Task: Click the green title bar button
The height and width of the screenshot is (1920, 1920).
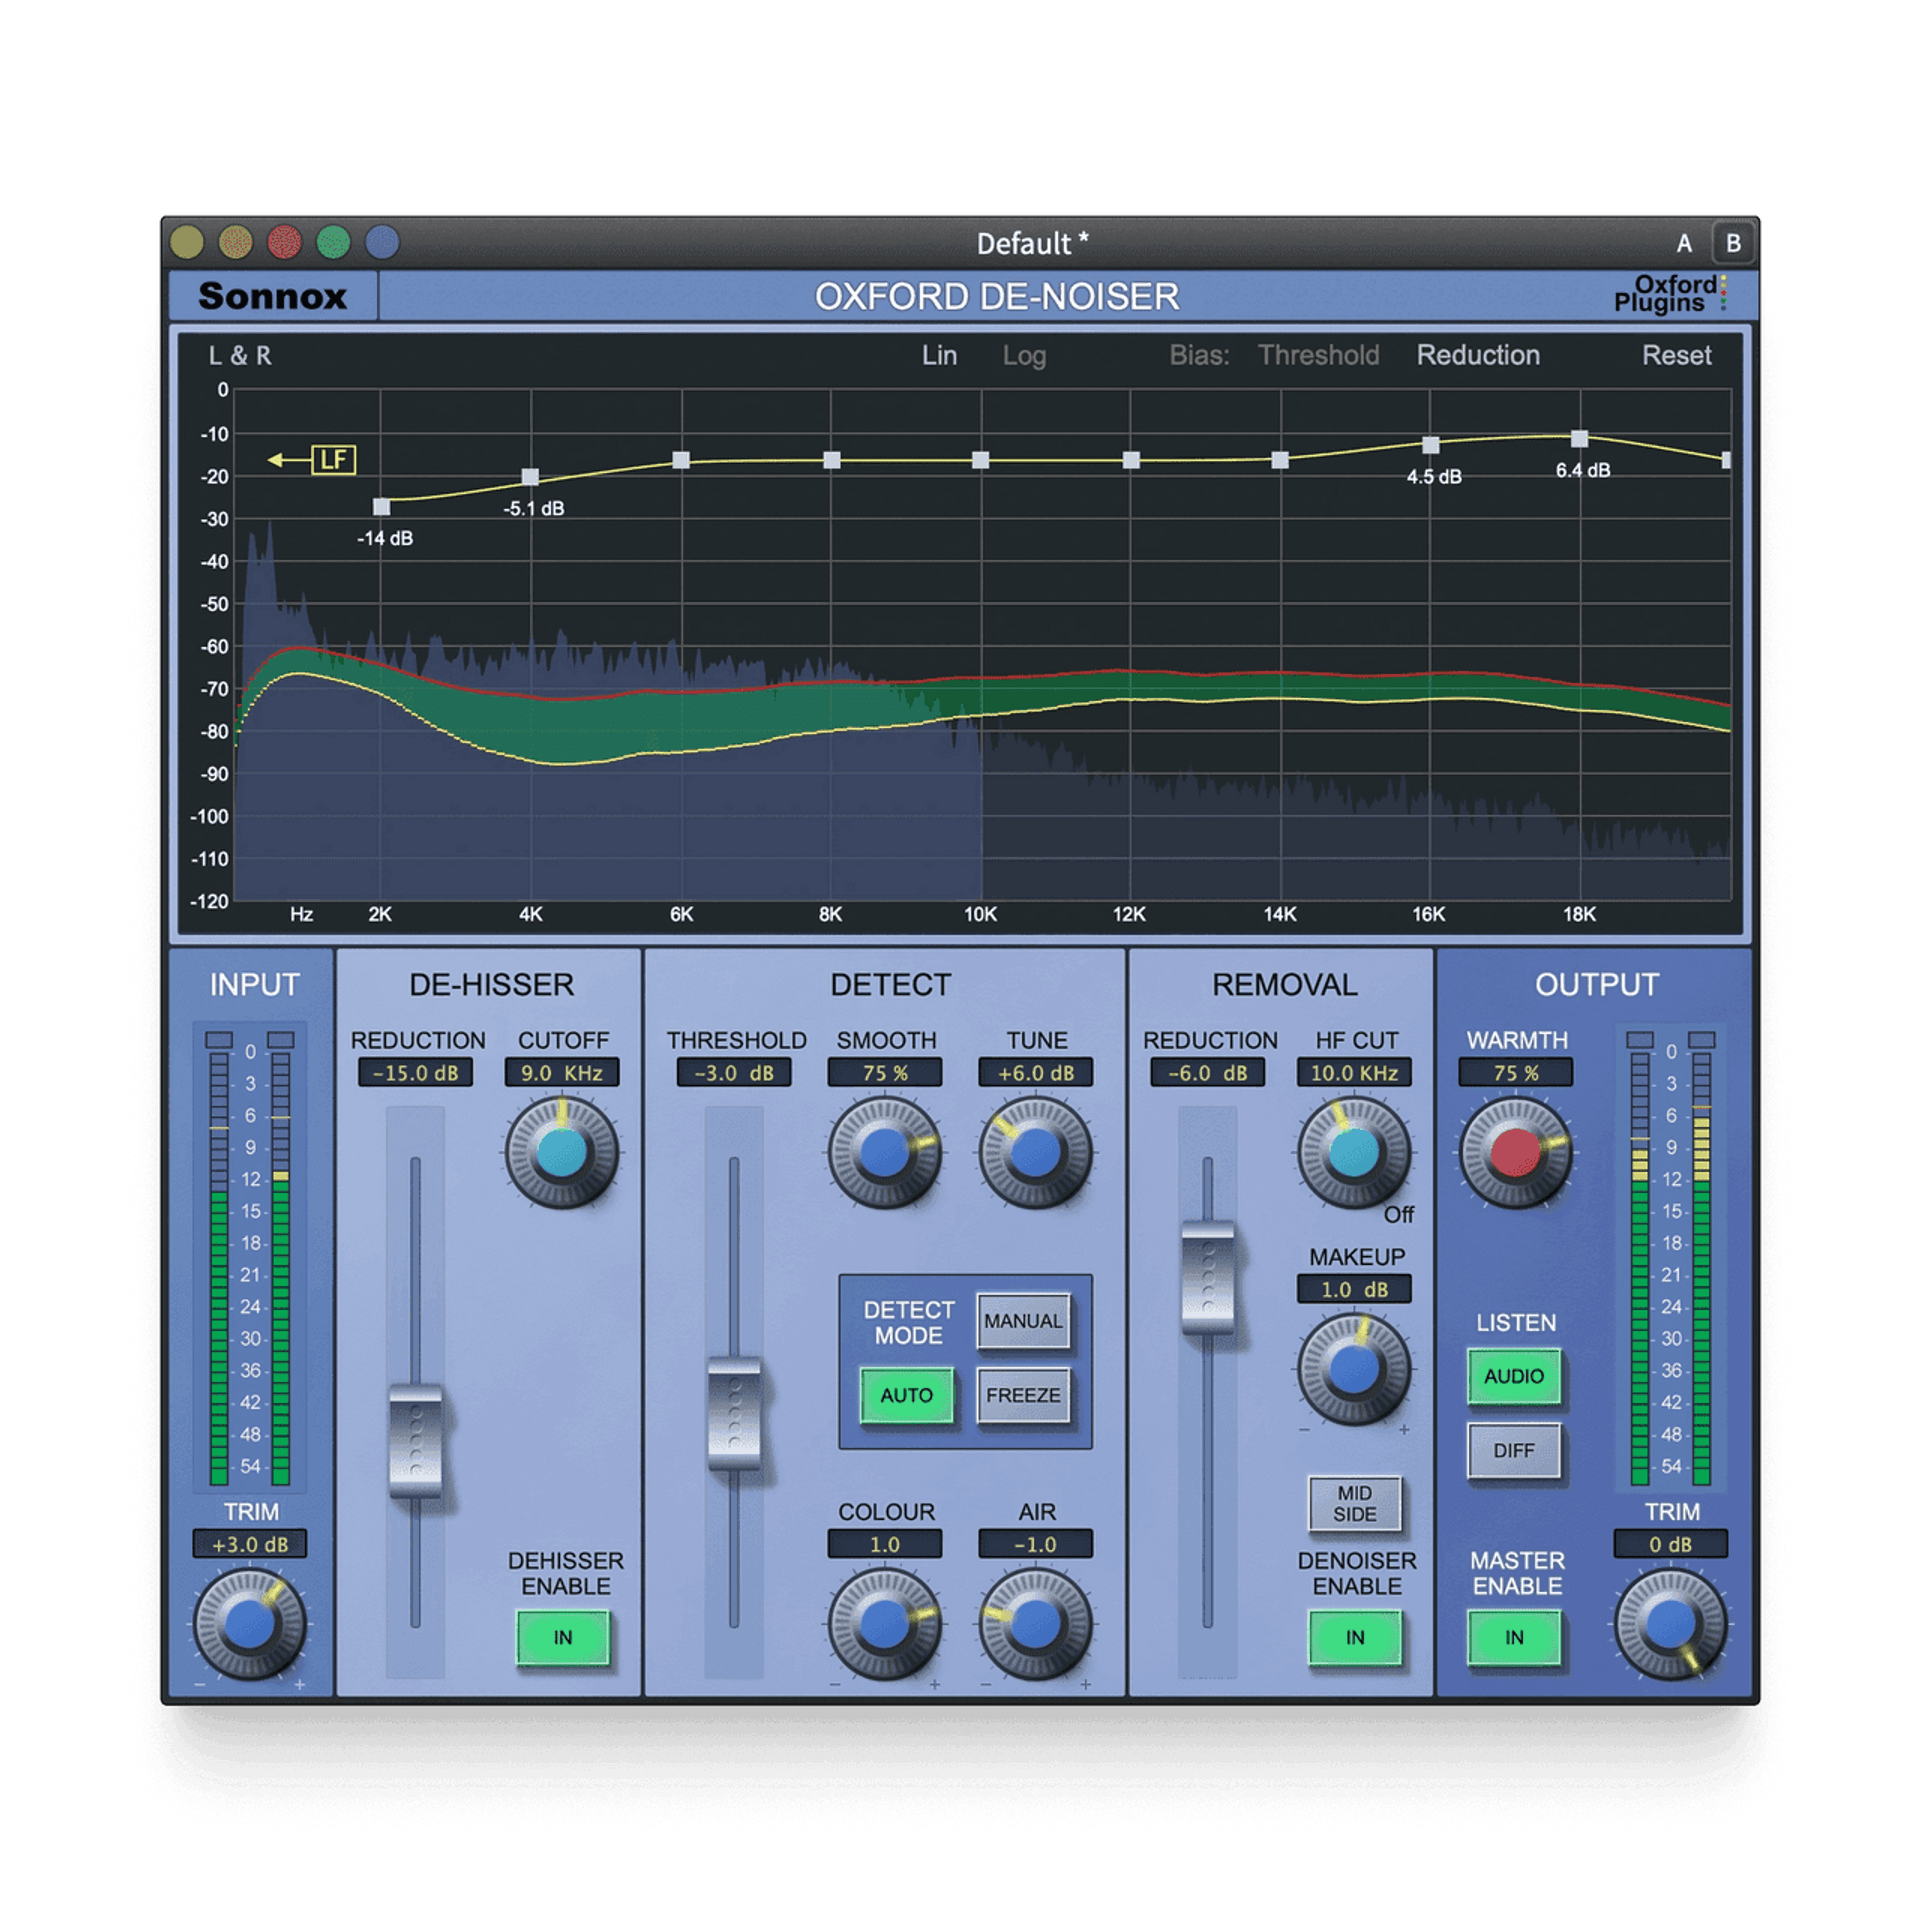Action: [334, 242]
